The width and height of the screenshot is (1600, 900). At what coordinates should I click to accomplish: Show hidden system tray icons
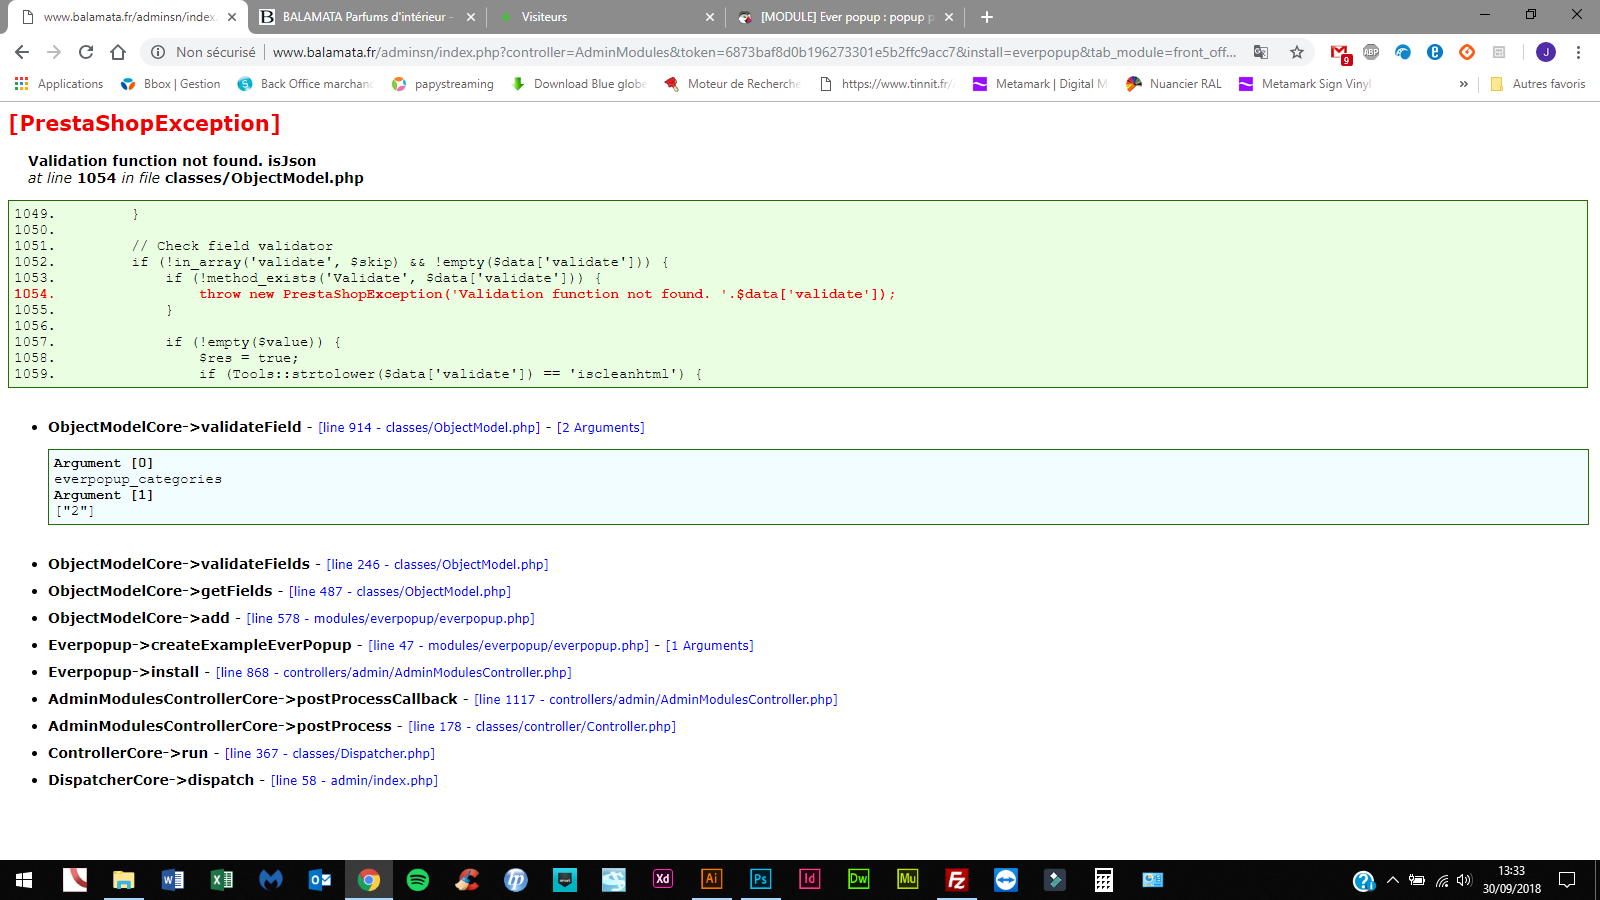click(x=1392, y=880)
